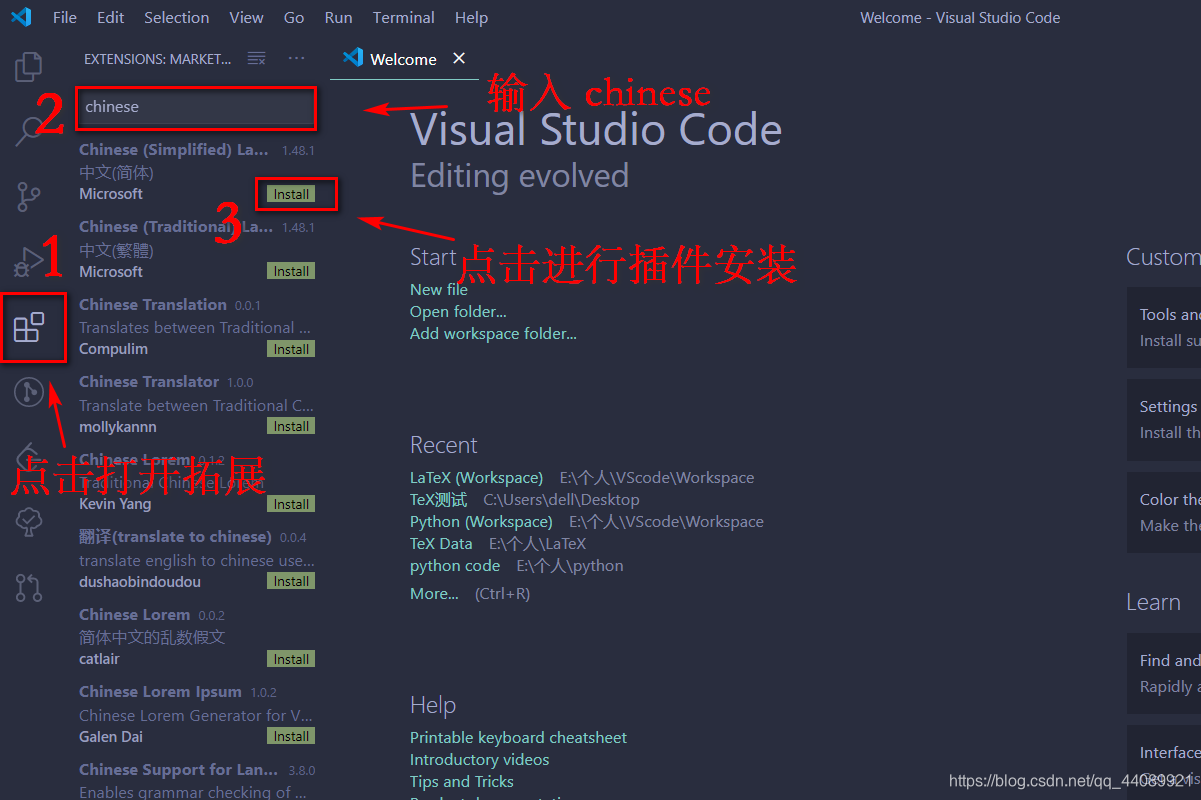This screenshot has height=800, width=1201.
Task: Select the Extensions icon in activity bar
Action: [29, 327]
